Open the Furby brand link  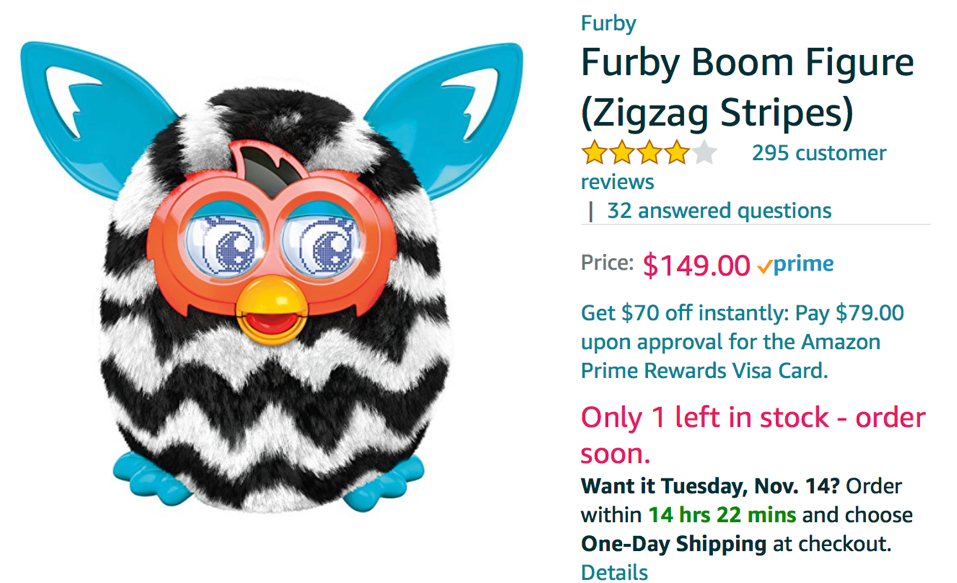[x=608, y=23]
